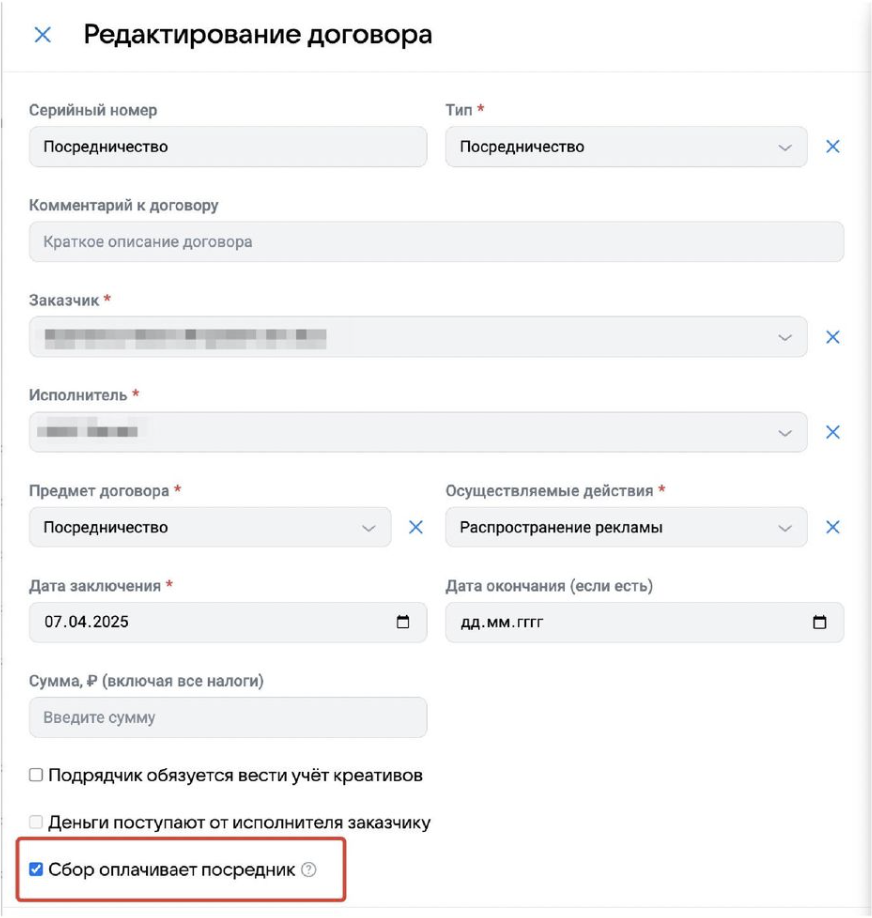This screenshot has width=872, height=918.
Task: Expand the Заказчик dropdown
Action: pyautogui.click(x=786, y=337)
